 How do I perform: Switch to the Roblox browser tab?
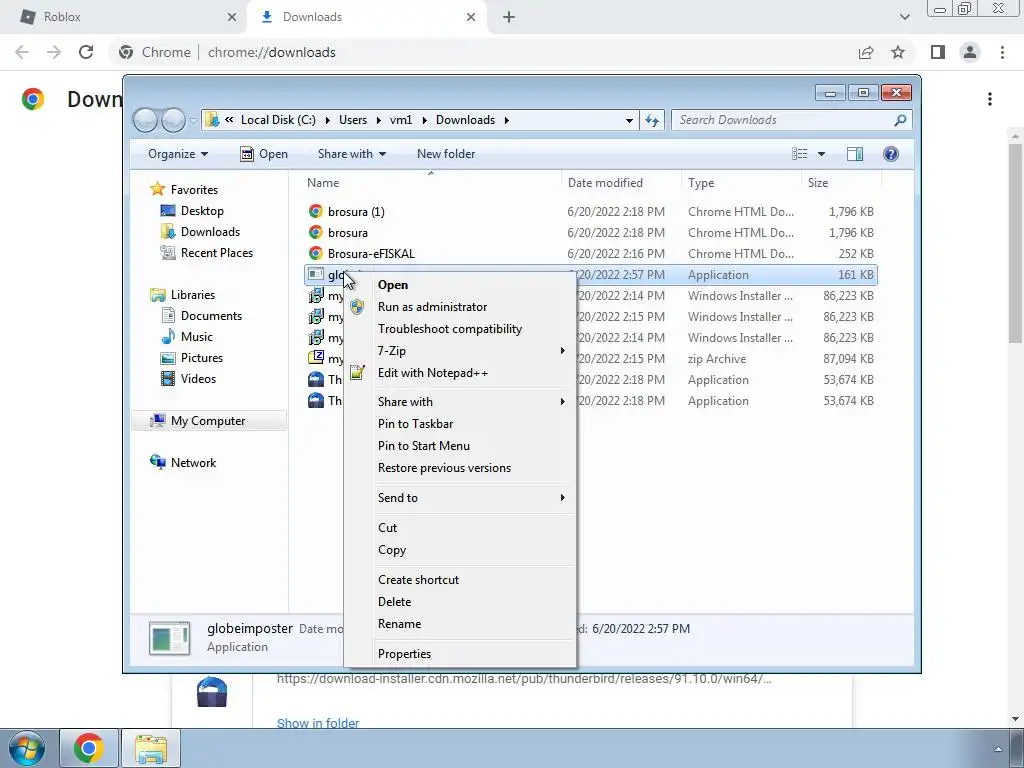[124, 17]
